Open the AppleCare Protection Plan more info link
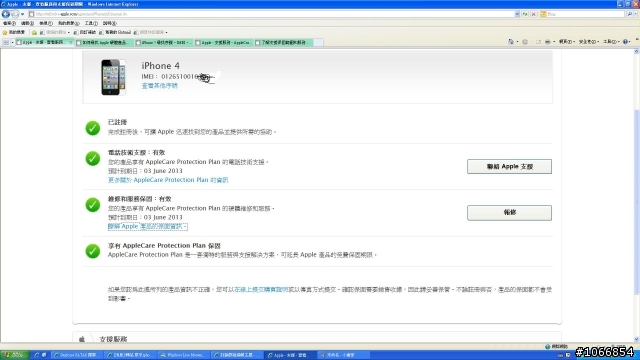Image resolution: width=640 pixels, height=360 pixels. pos(168,180)
